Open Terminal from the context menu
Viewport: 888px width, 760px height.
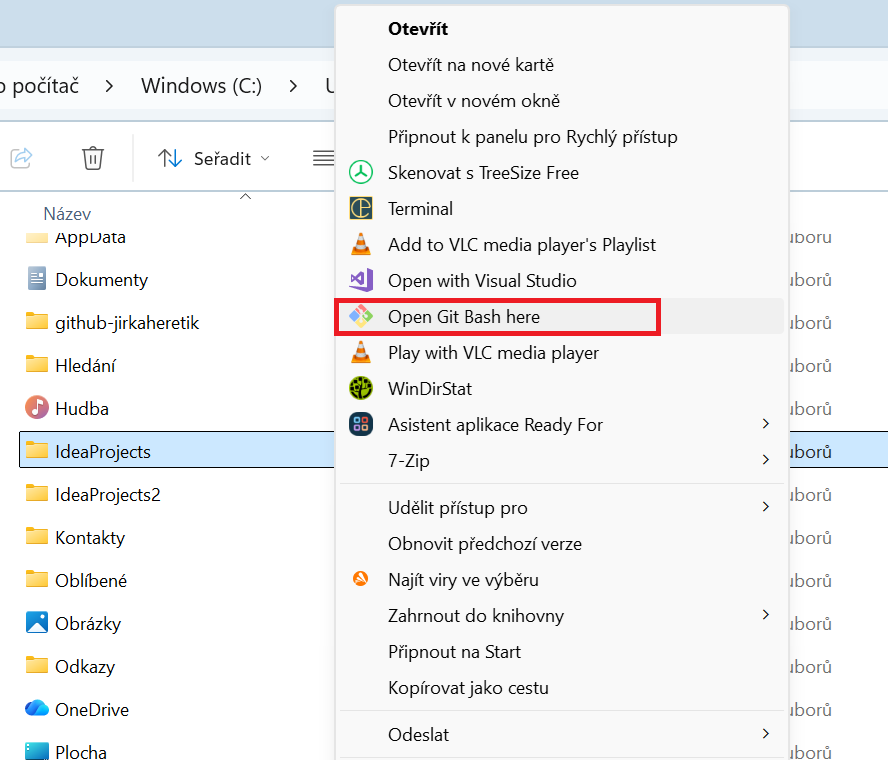(420, 208)
